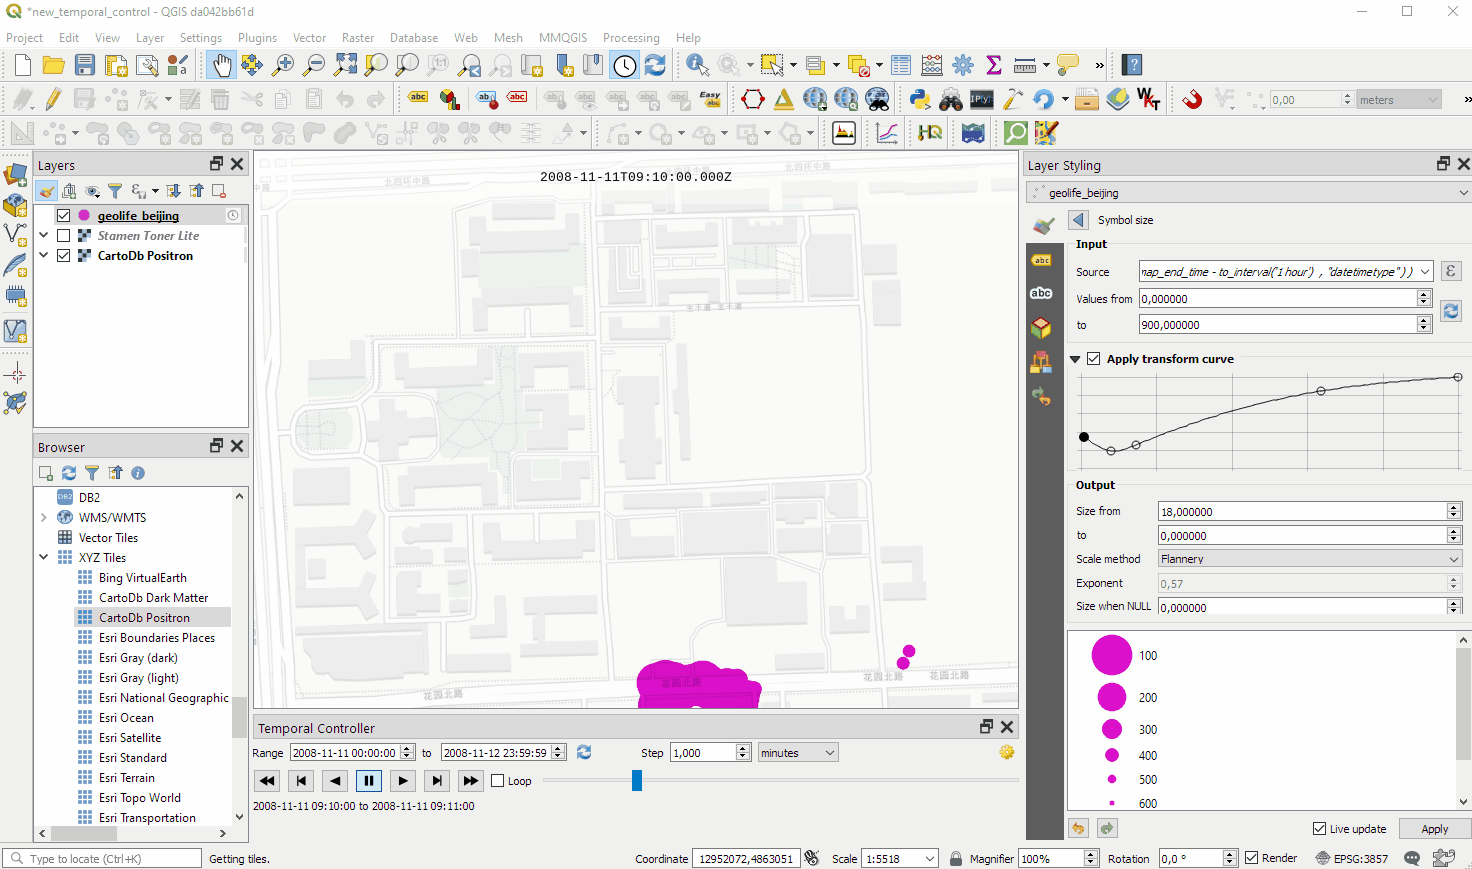Viewport: 1472px width, 869px height.
Task: Open the Layer menu
Action: (x=150, y=38)
